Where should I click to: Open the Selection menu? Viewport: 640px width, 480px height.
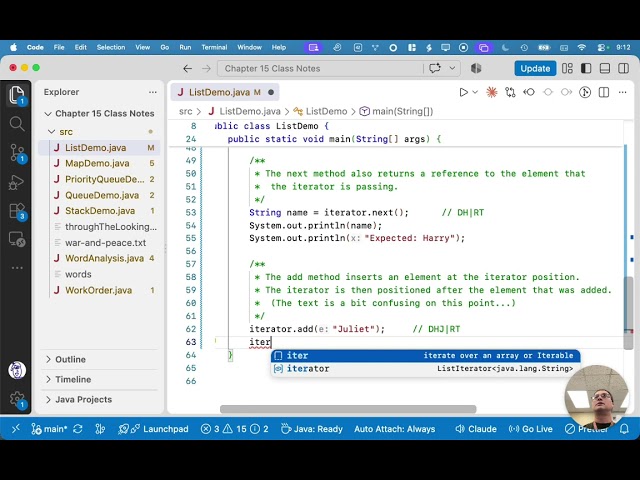(111, 47)
